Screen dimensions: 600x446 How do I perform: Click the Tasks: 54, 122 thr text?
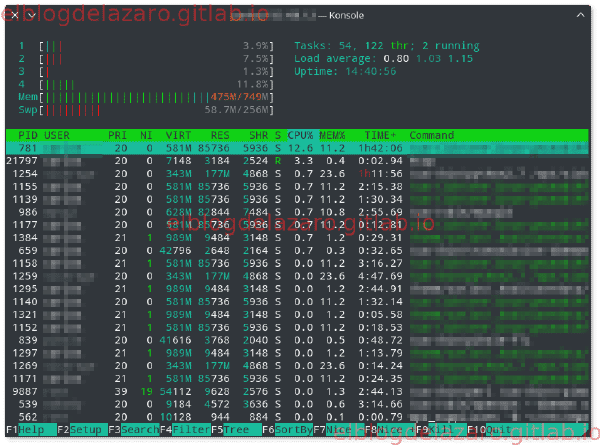(354, 46)
